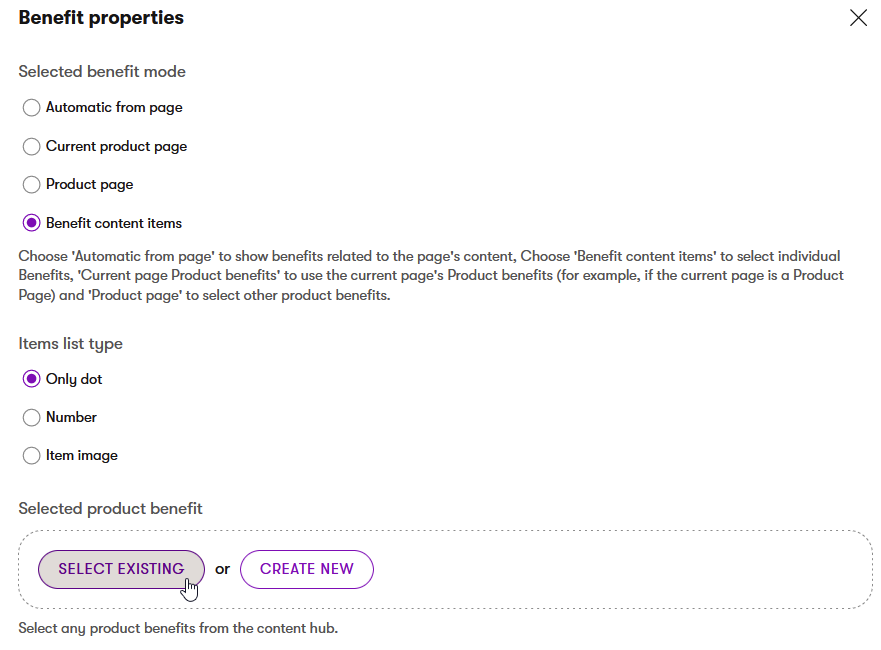Select the Automatic from page radio button
Image resolution: width=881 pixels, height=650 pixels.
click(x=31, y=107)
